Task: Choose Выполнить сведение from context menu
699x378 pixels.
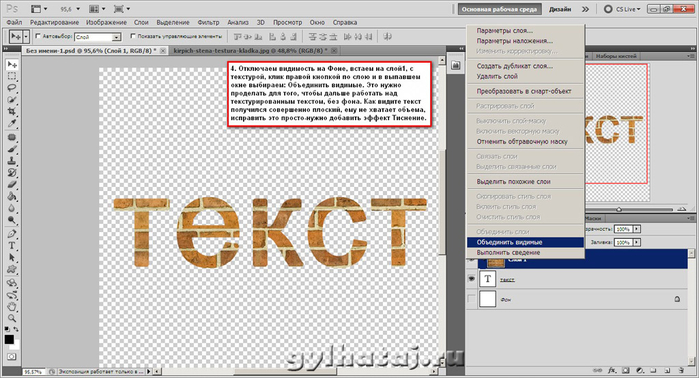Action: (525, 253)
